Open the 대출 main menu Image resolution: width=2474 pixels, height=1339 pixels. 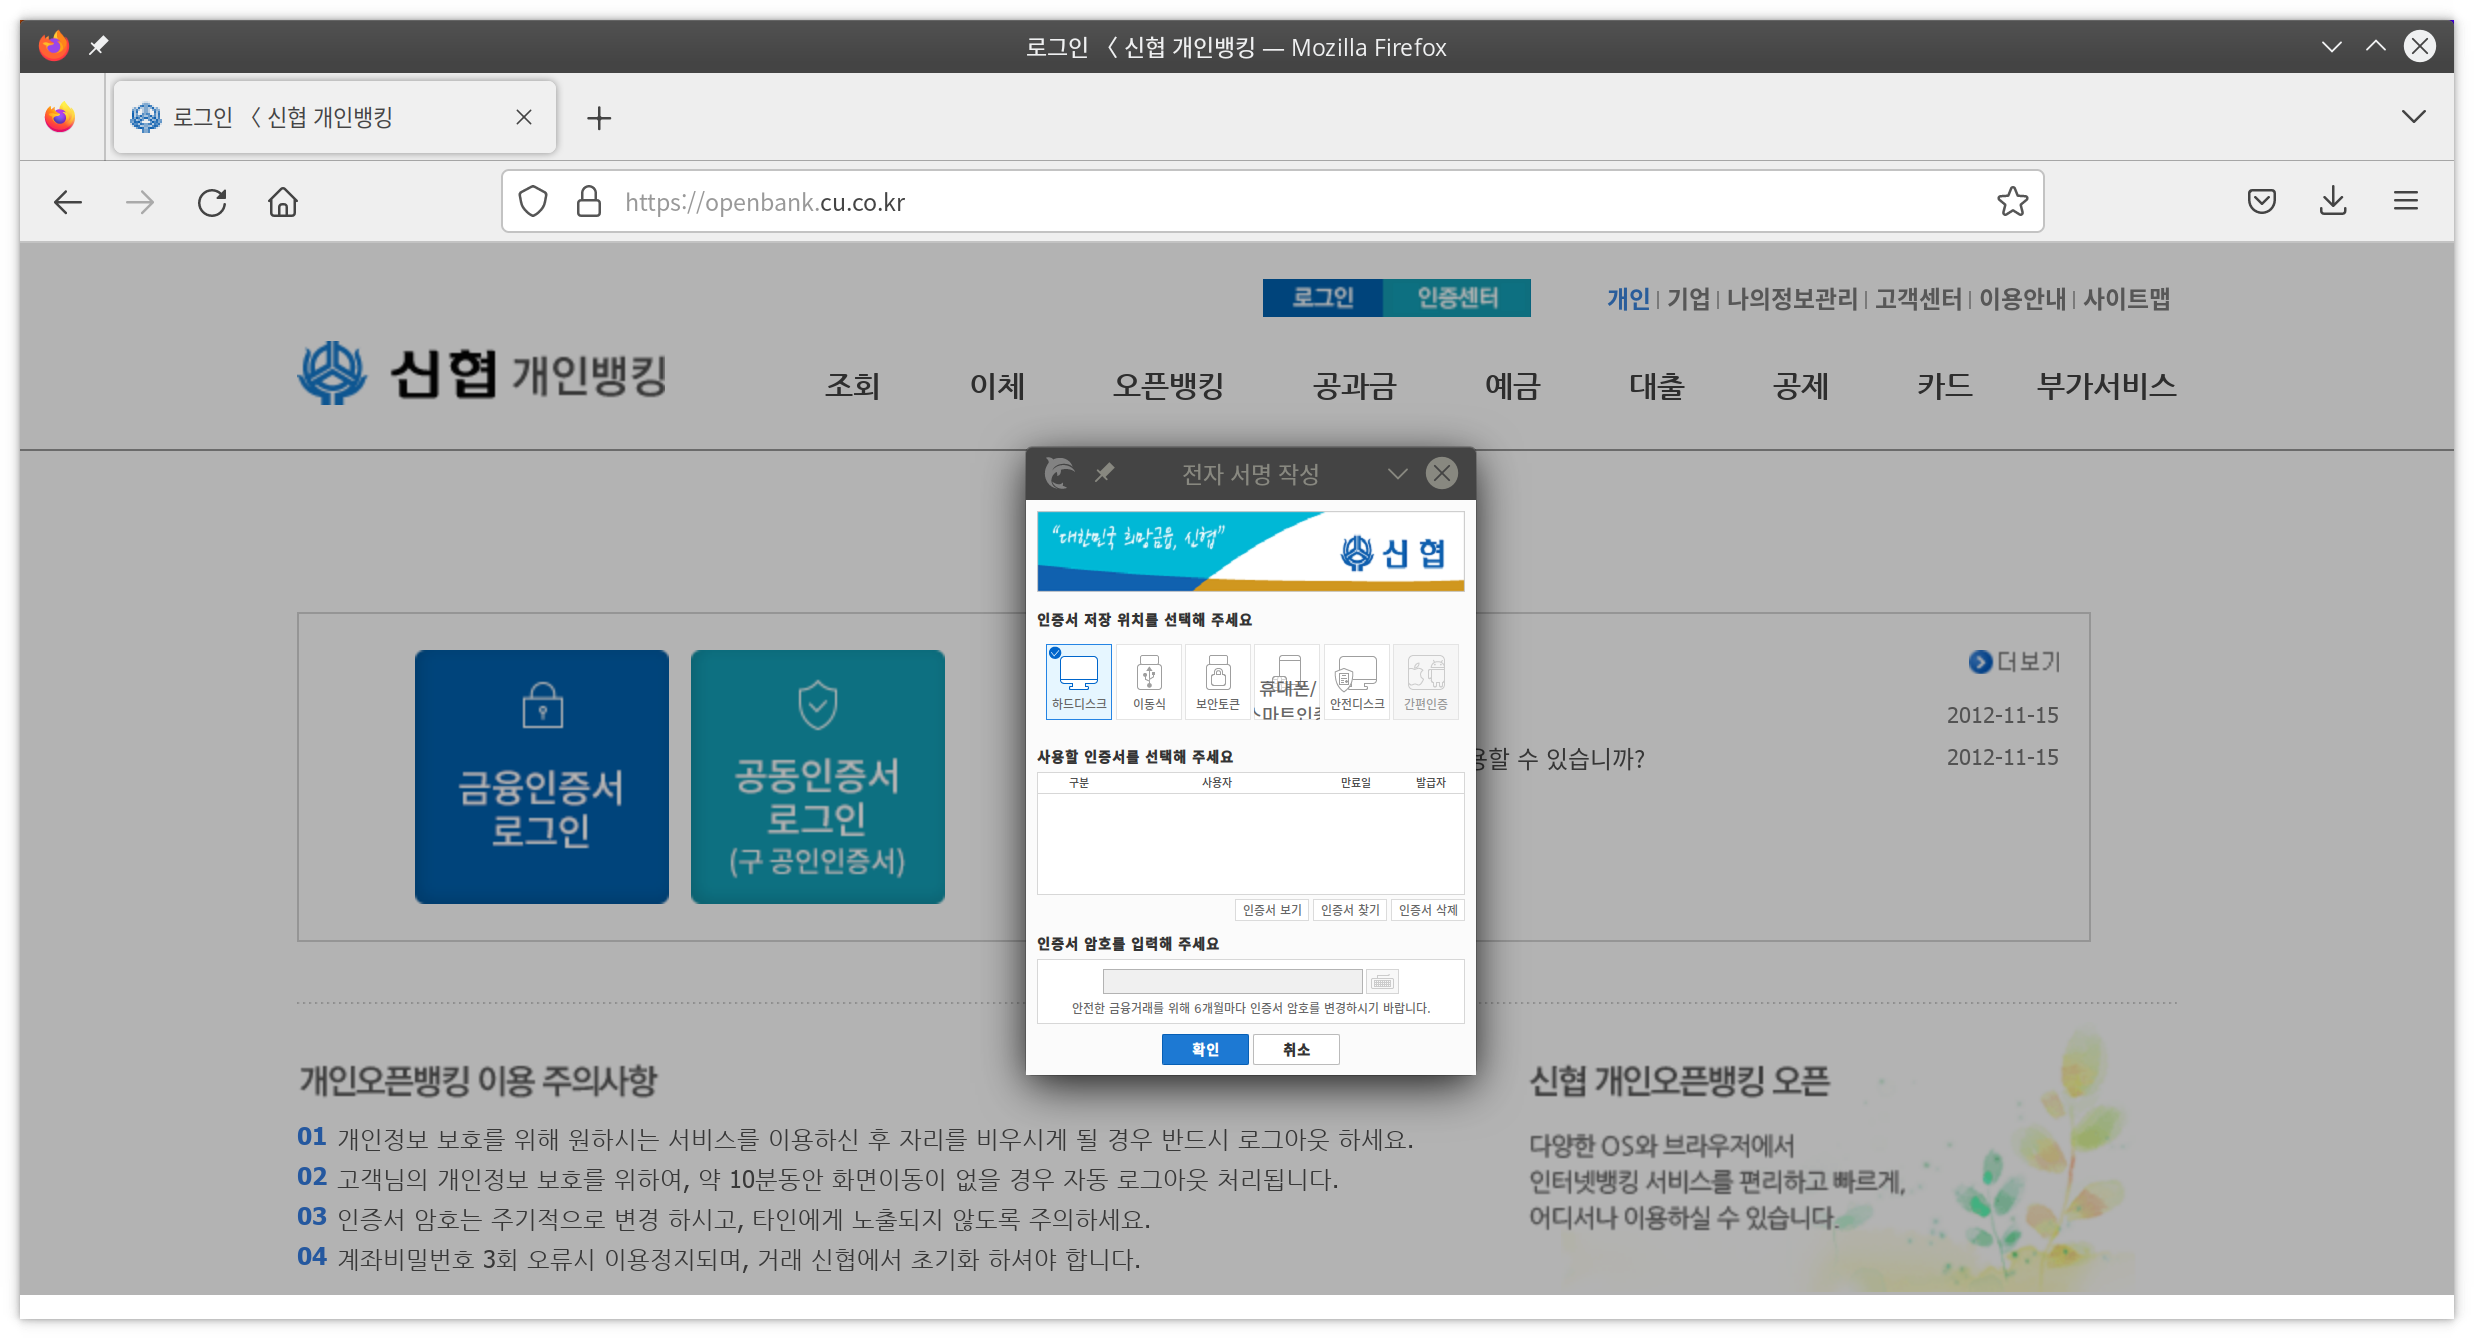point(1656,386)
